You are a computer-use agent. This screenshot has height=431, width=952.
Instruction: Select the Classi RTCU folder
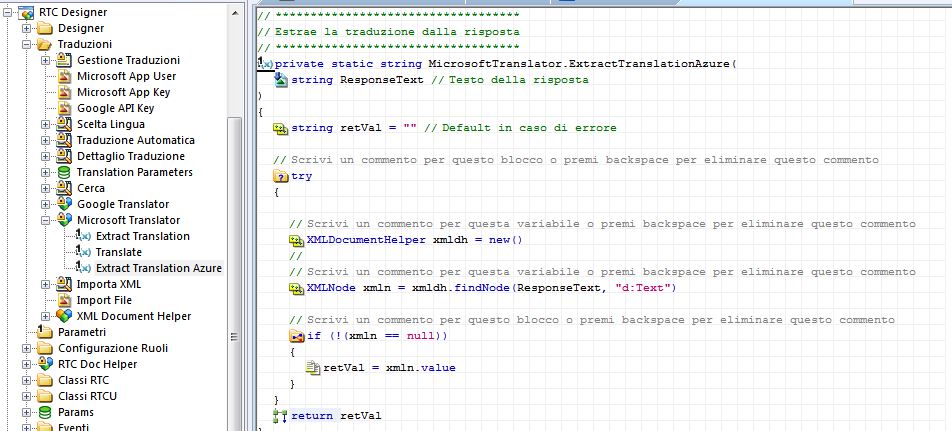tap(87, 396)
